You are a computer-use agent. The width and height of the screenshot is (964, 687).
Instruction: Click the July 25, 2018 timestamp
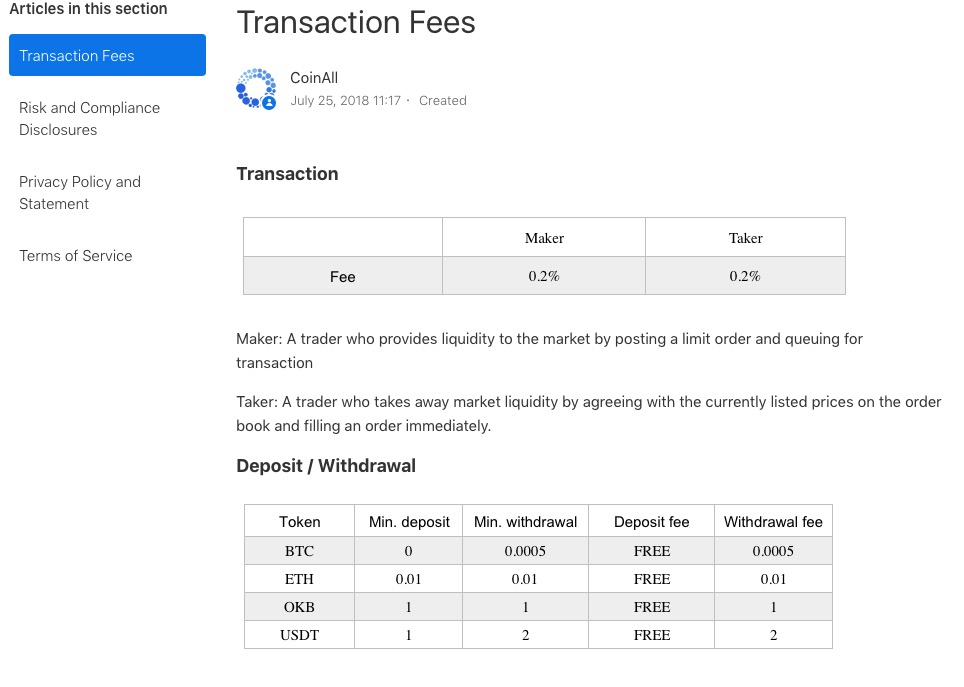point(346,100)
